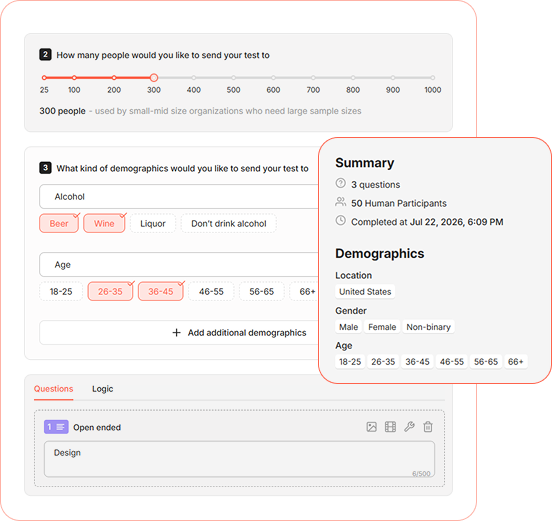
Task: Select the Don't drink alcohol option
Action: click(x=229, y=224)
